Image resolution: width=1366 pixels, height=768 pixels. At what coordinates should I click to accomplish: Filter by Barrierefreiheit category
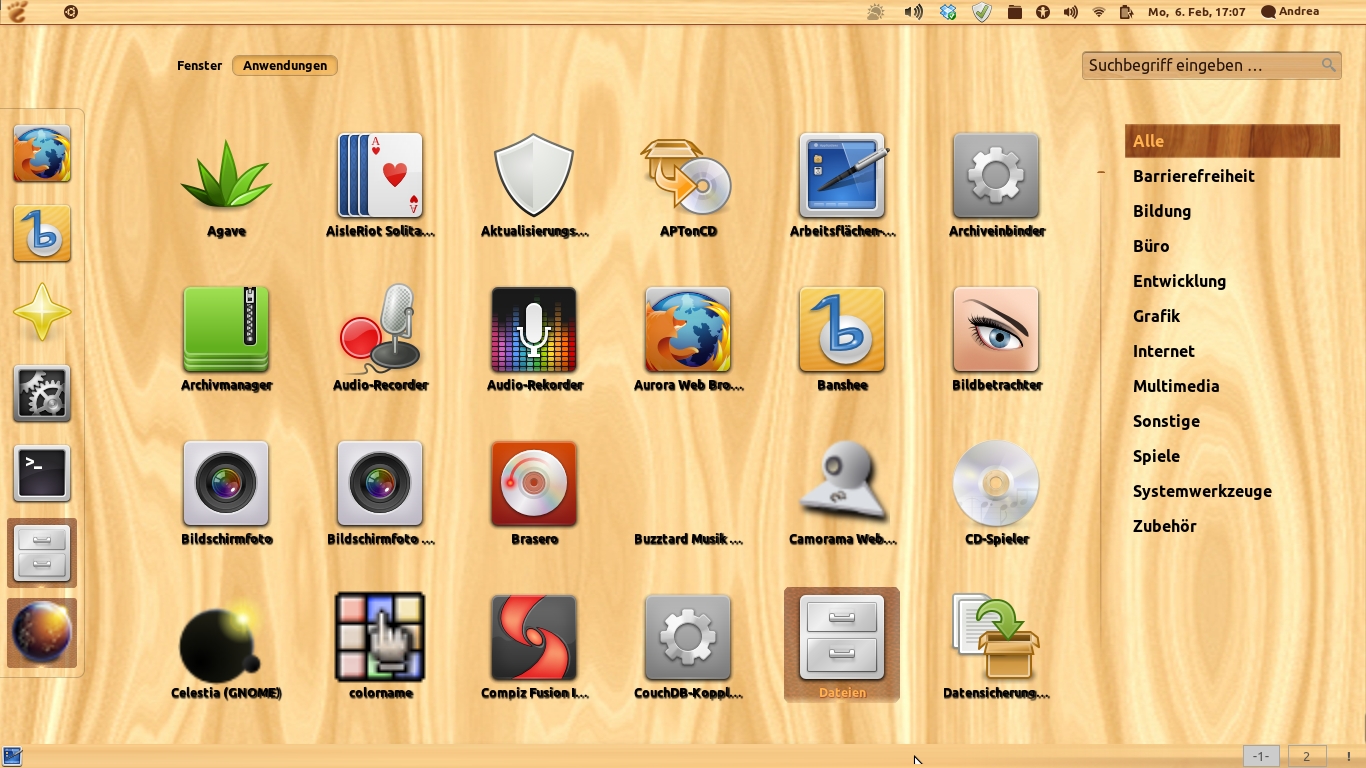coord(1194,176)
